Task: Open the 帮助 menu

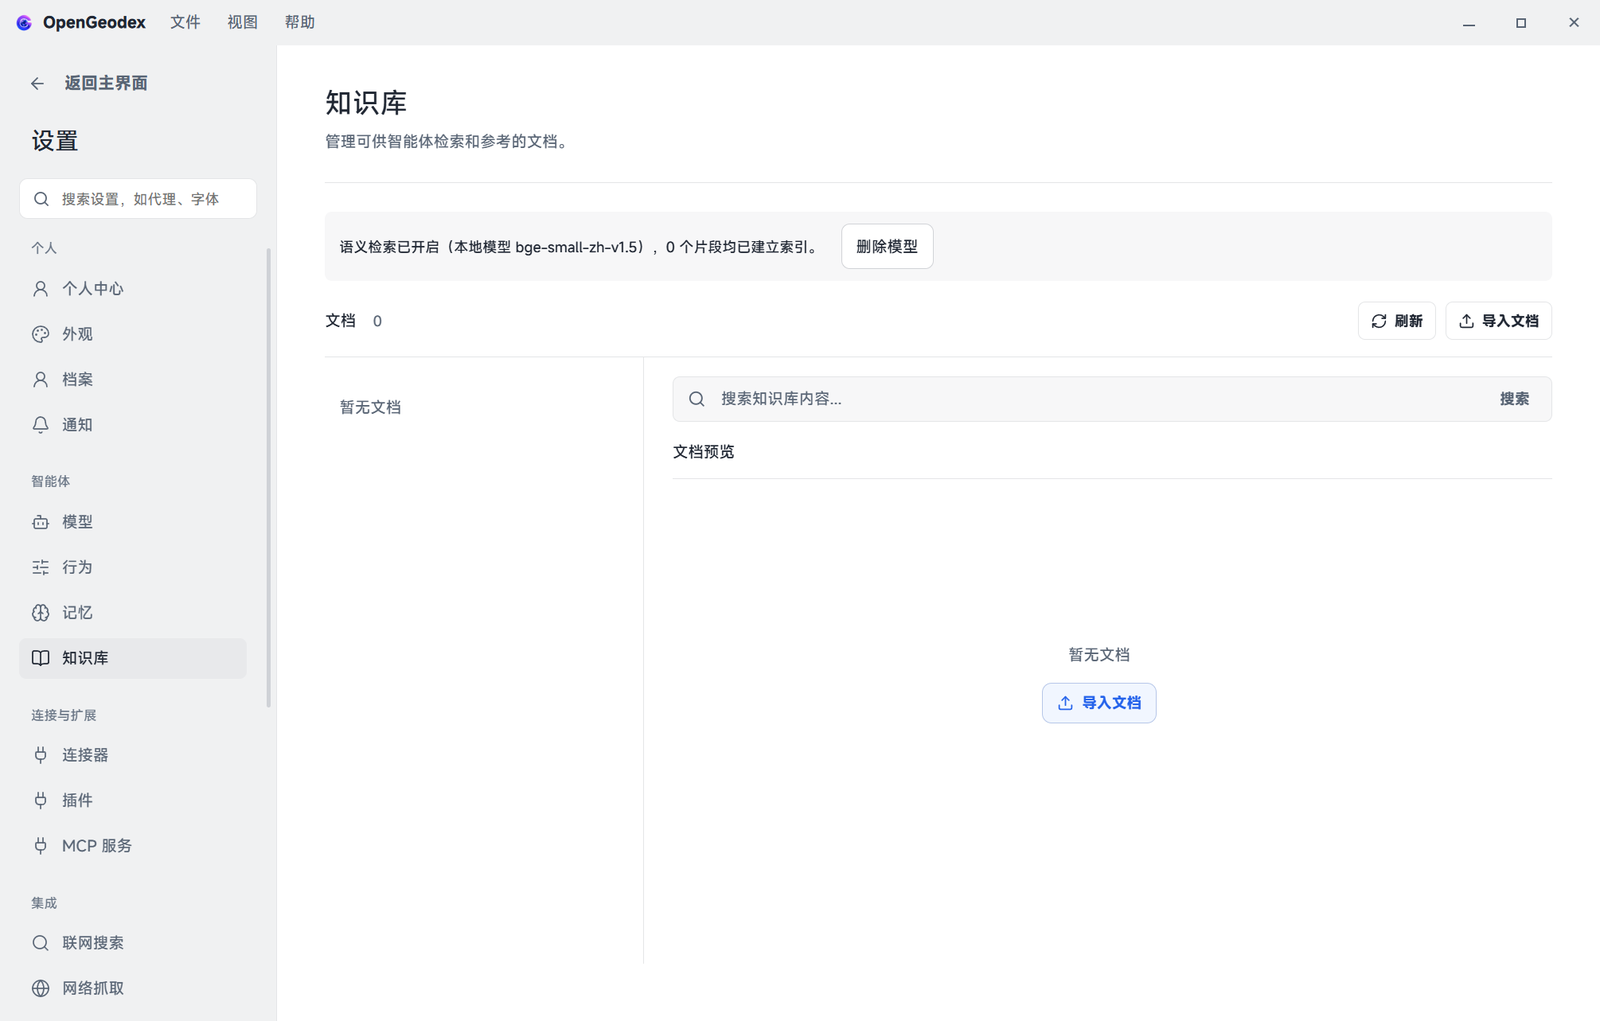Action: [300, 22]
